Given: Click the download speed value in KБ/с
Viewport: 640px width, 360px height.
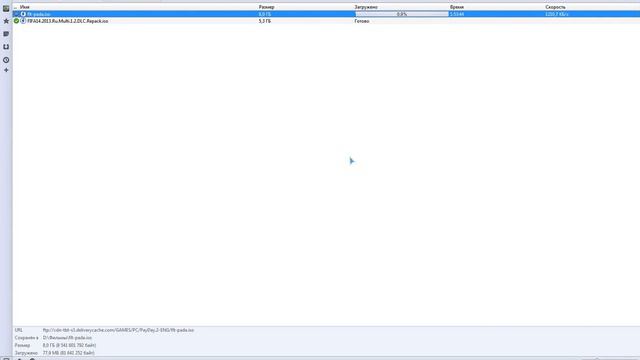Looking at the screenshot, I should tap(557, 14).
